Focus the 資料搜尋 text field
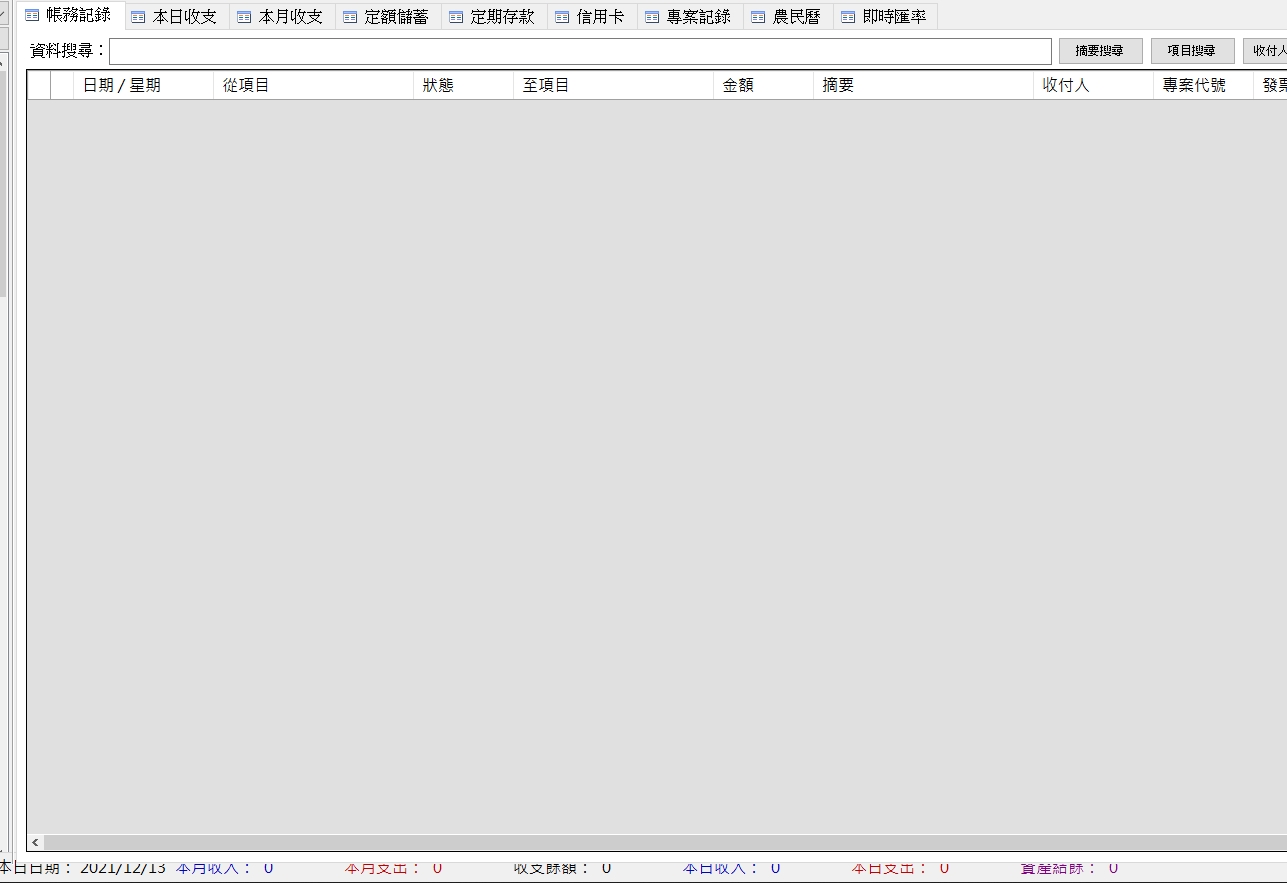Viewport: 1287px width, 883px height. click(580, 51)
